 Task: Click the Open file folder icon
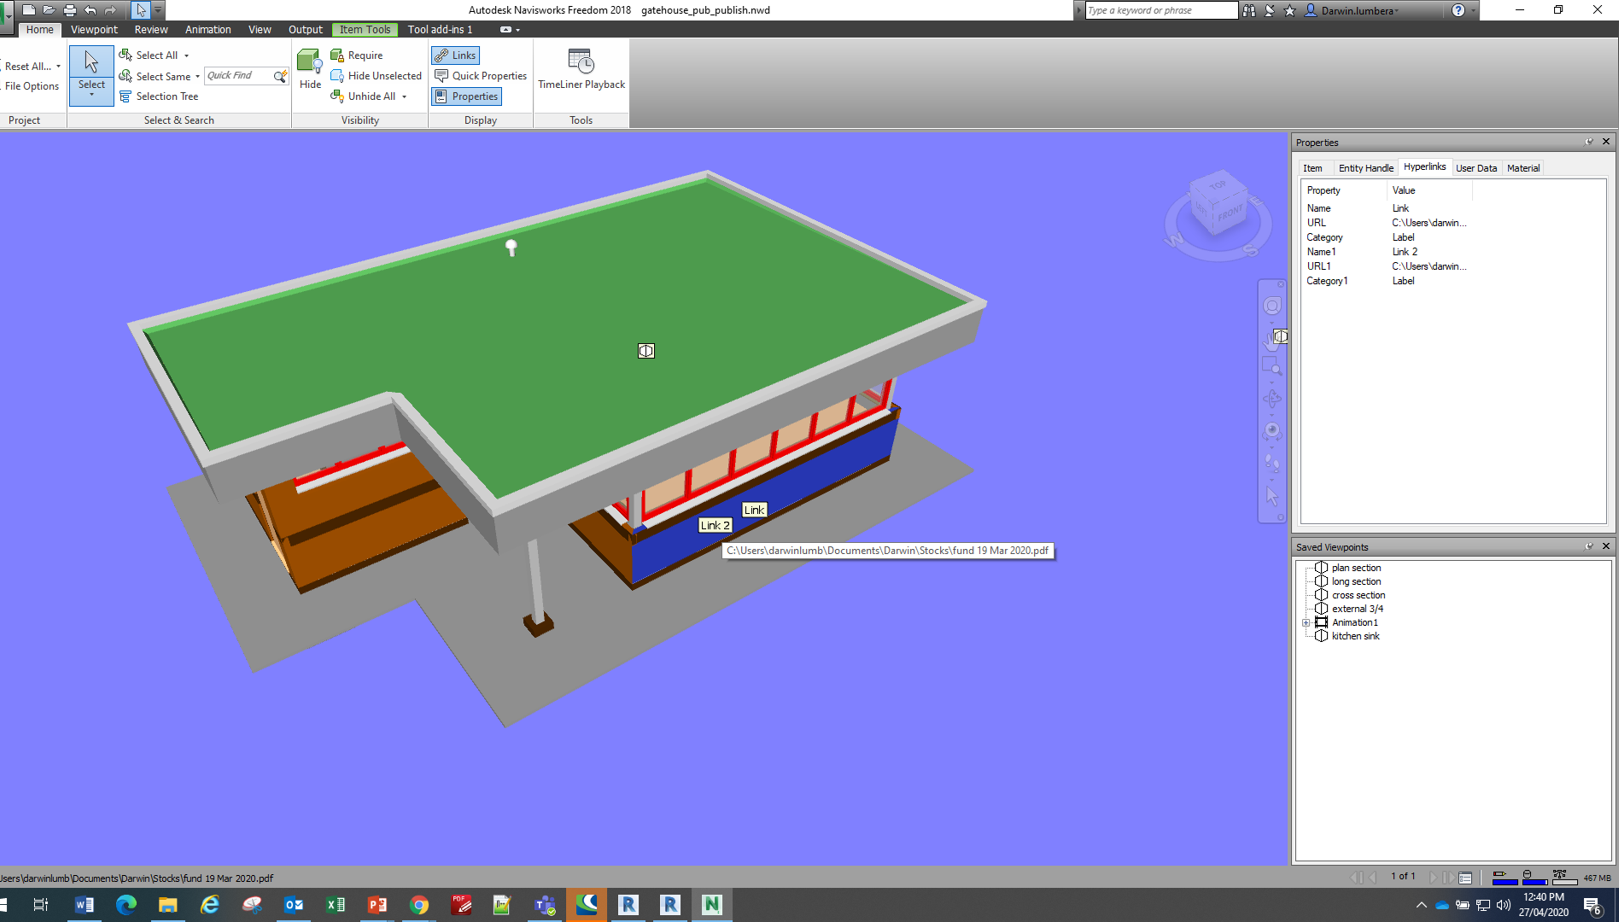[x=48, y=10]
